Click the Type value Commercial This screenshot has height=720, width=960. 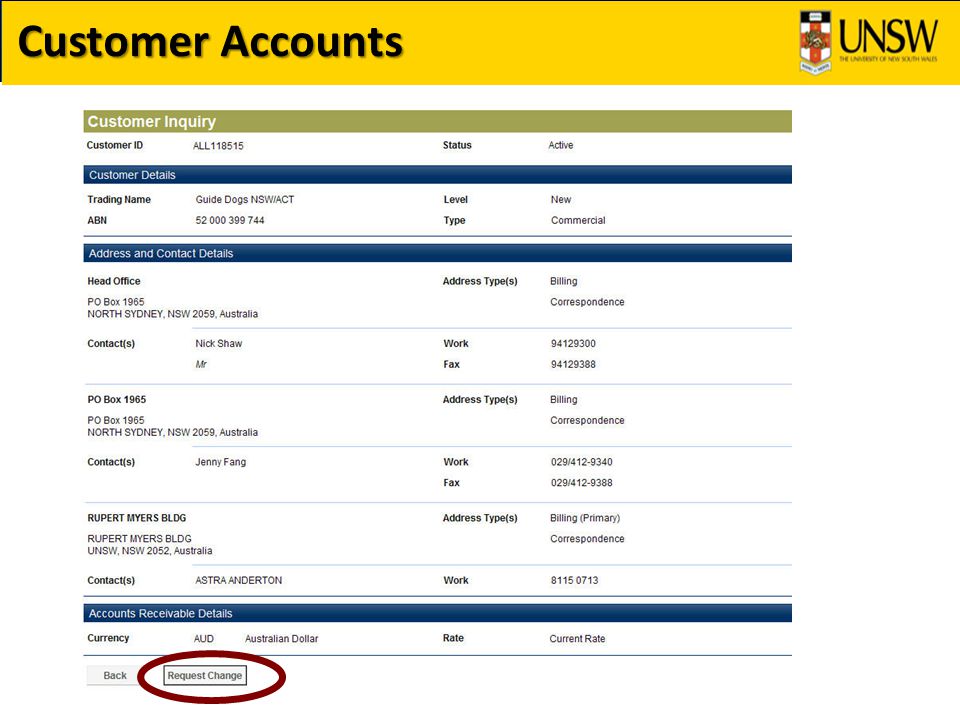[578, 220]
